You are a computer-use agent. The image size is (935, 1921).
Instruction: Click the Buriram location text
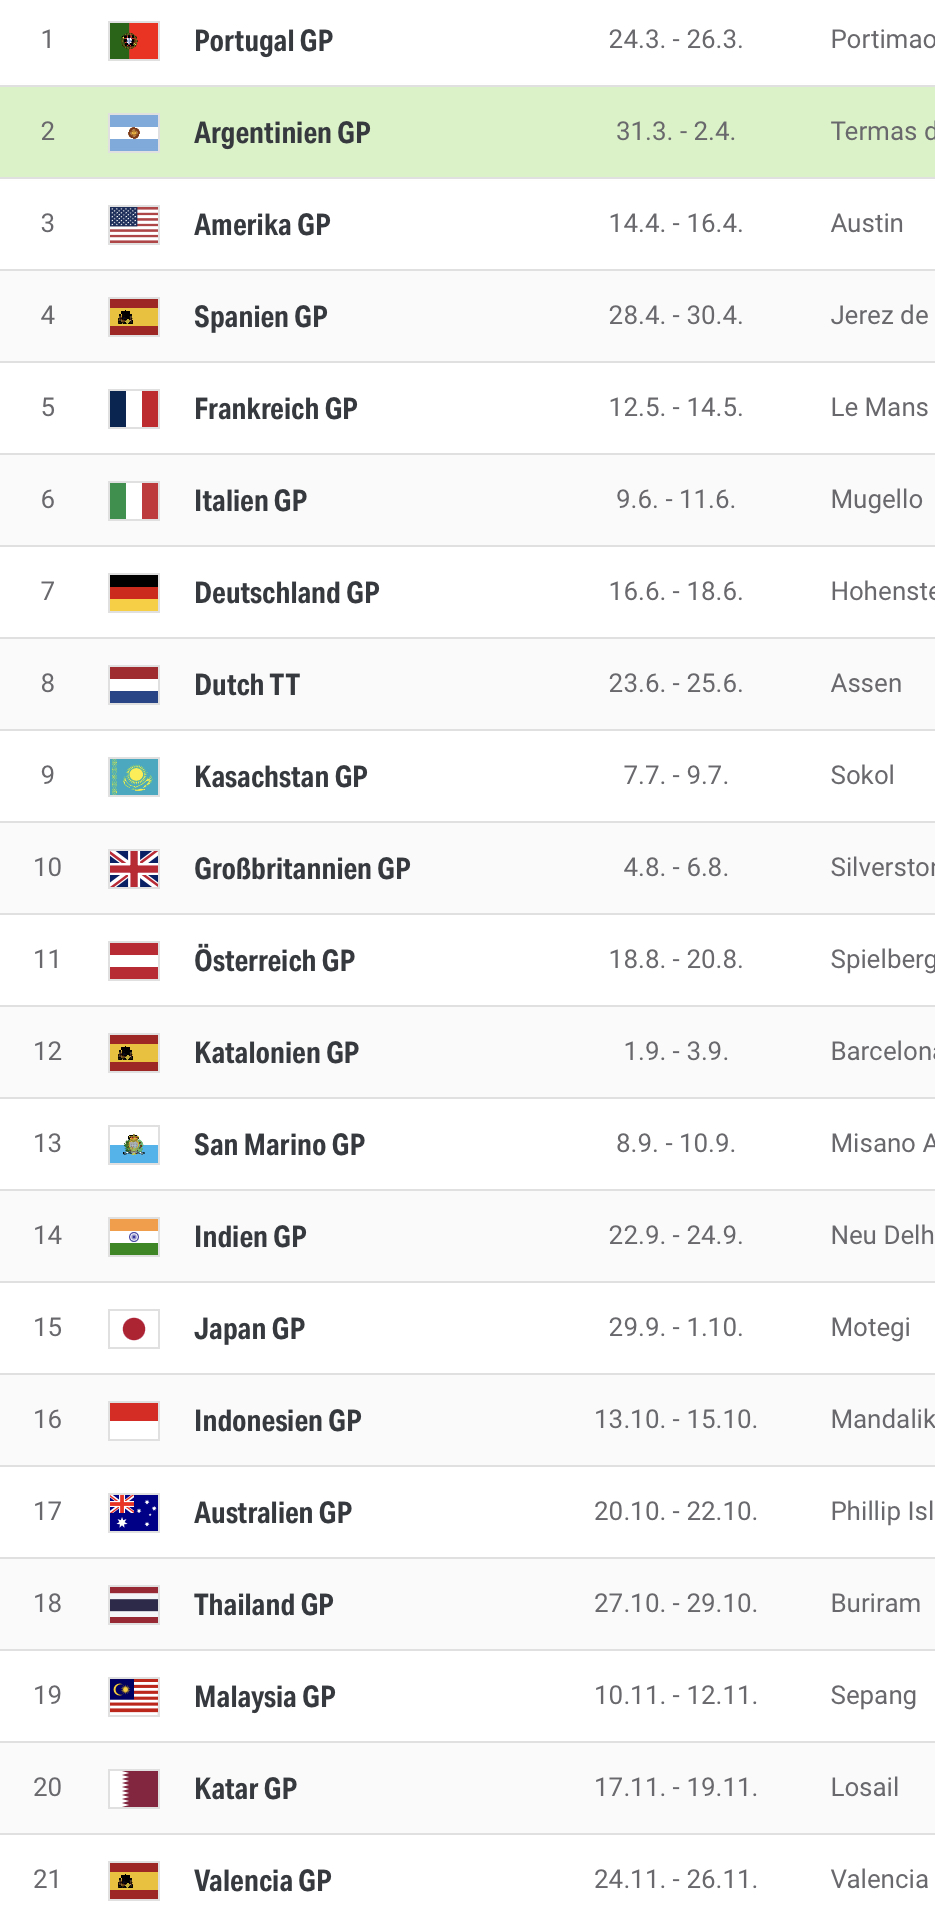(x=876, y=1603)
